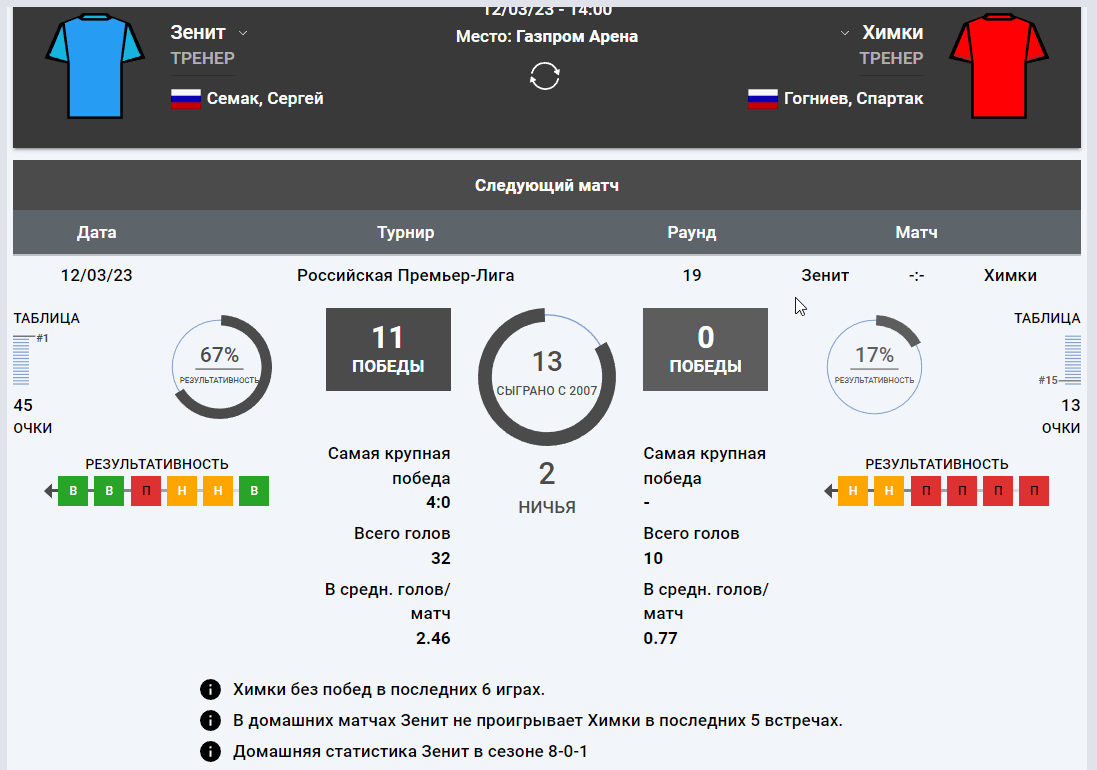Click the Russian flag beside Семак, Сергей
The height and width of the screenshot is (770, 1097).
click(x=186, y=99)
